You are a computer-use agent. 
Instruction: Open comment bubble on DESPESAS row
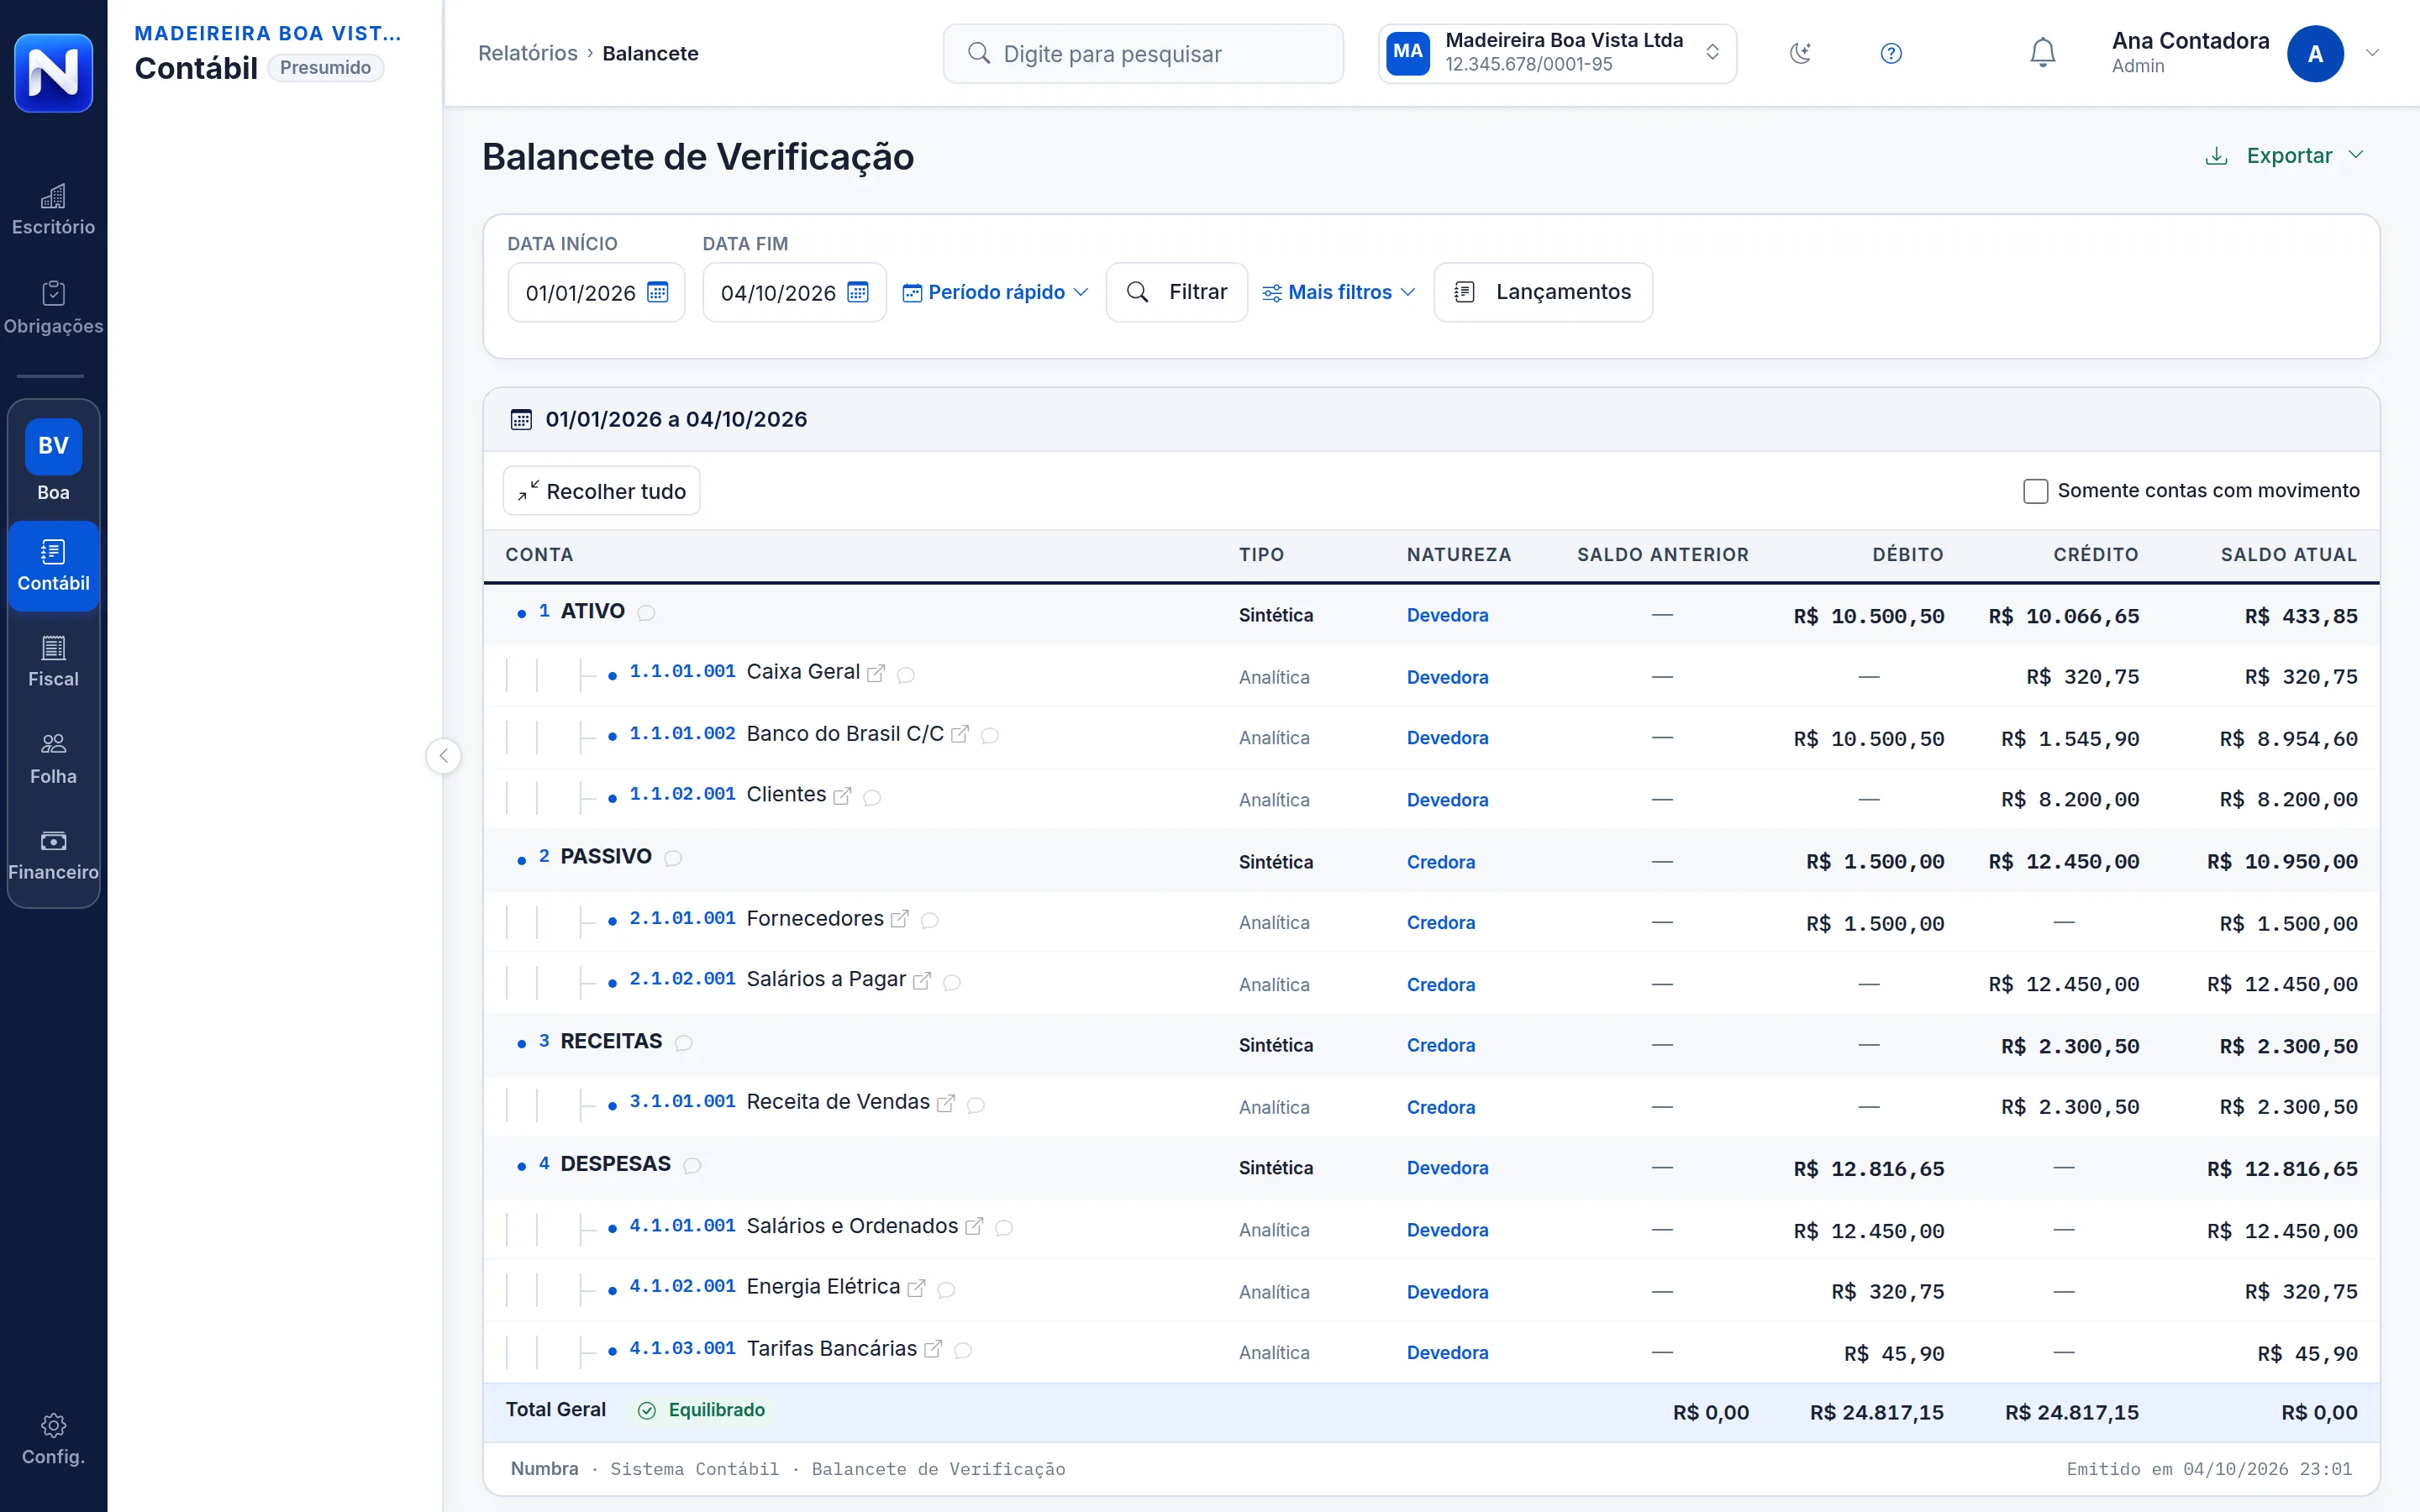pos(692,1166)
